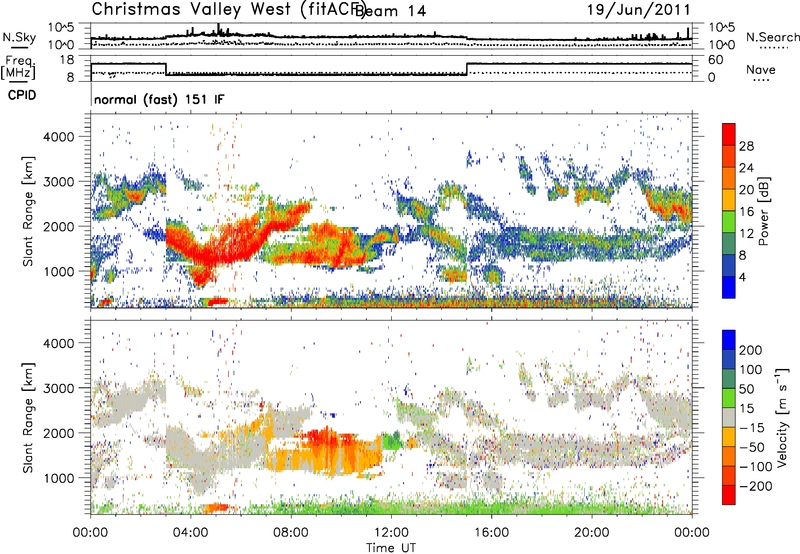Select the '18' tick on the frequency axis
The image size is (800, 554).
(66, 60)
